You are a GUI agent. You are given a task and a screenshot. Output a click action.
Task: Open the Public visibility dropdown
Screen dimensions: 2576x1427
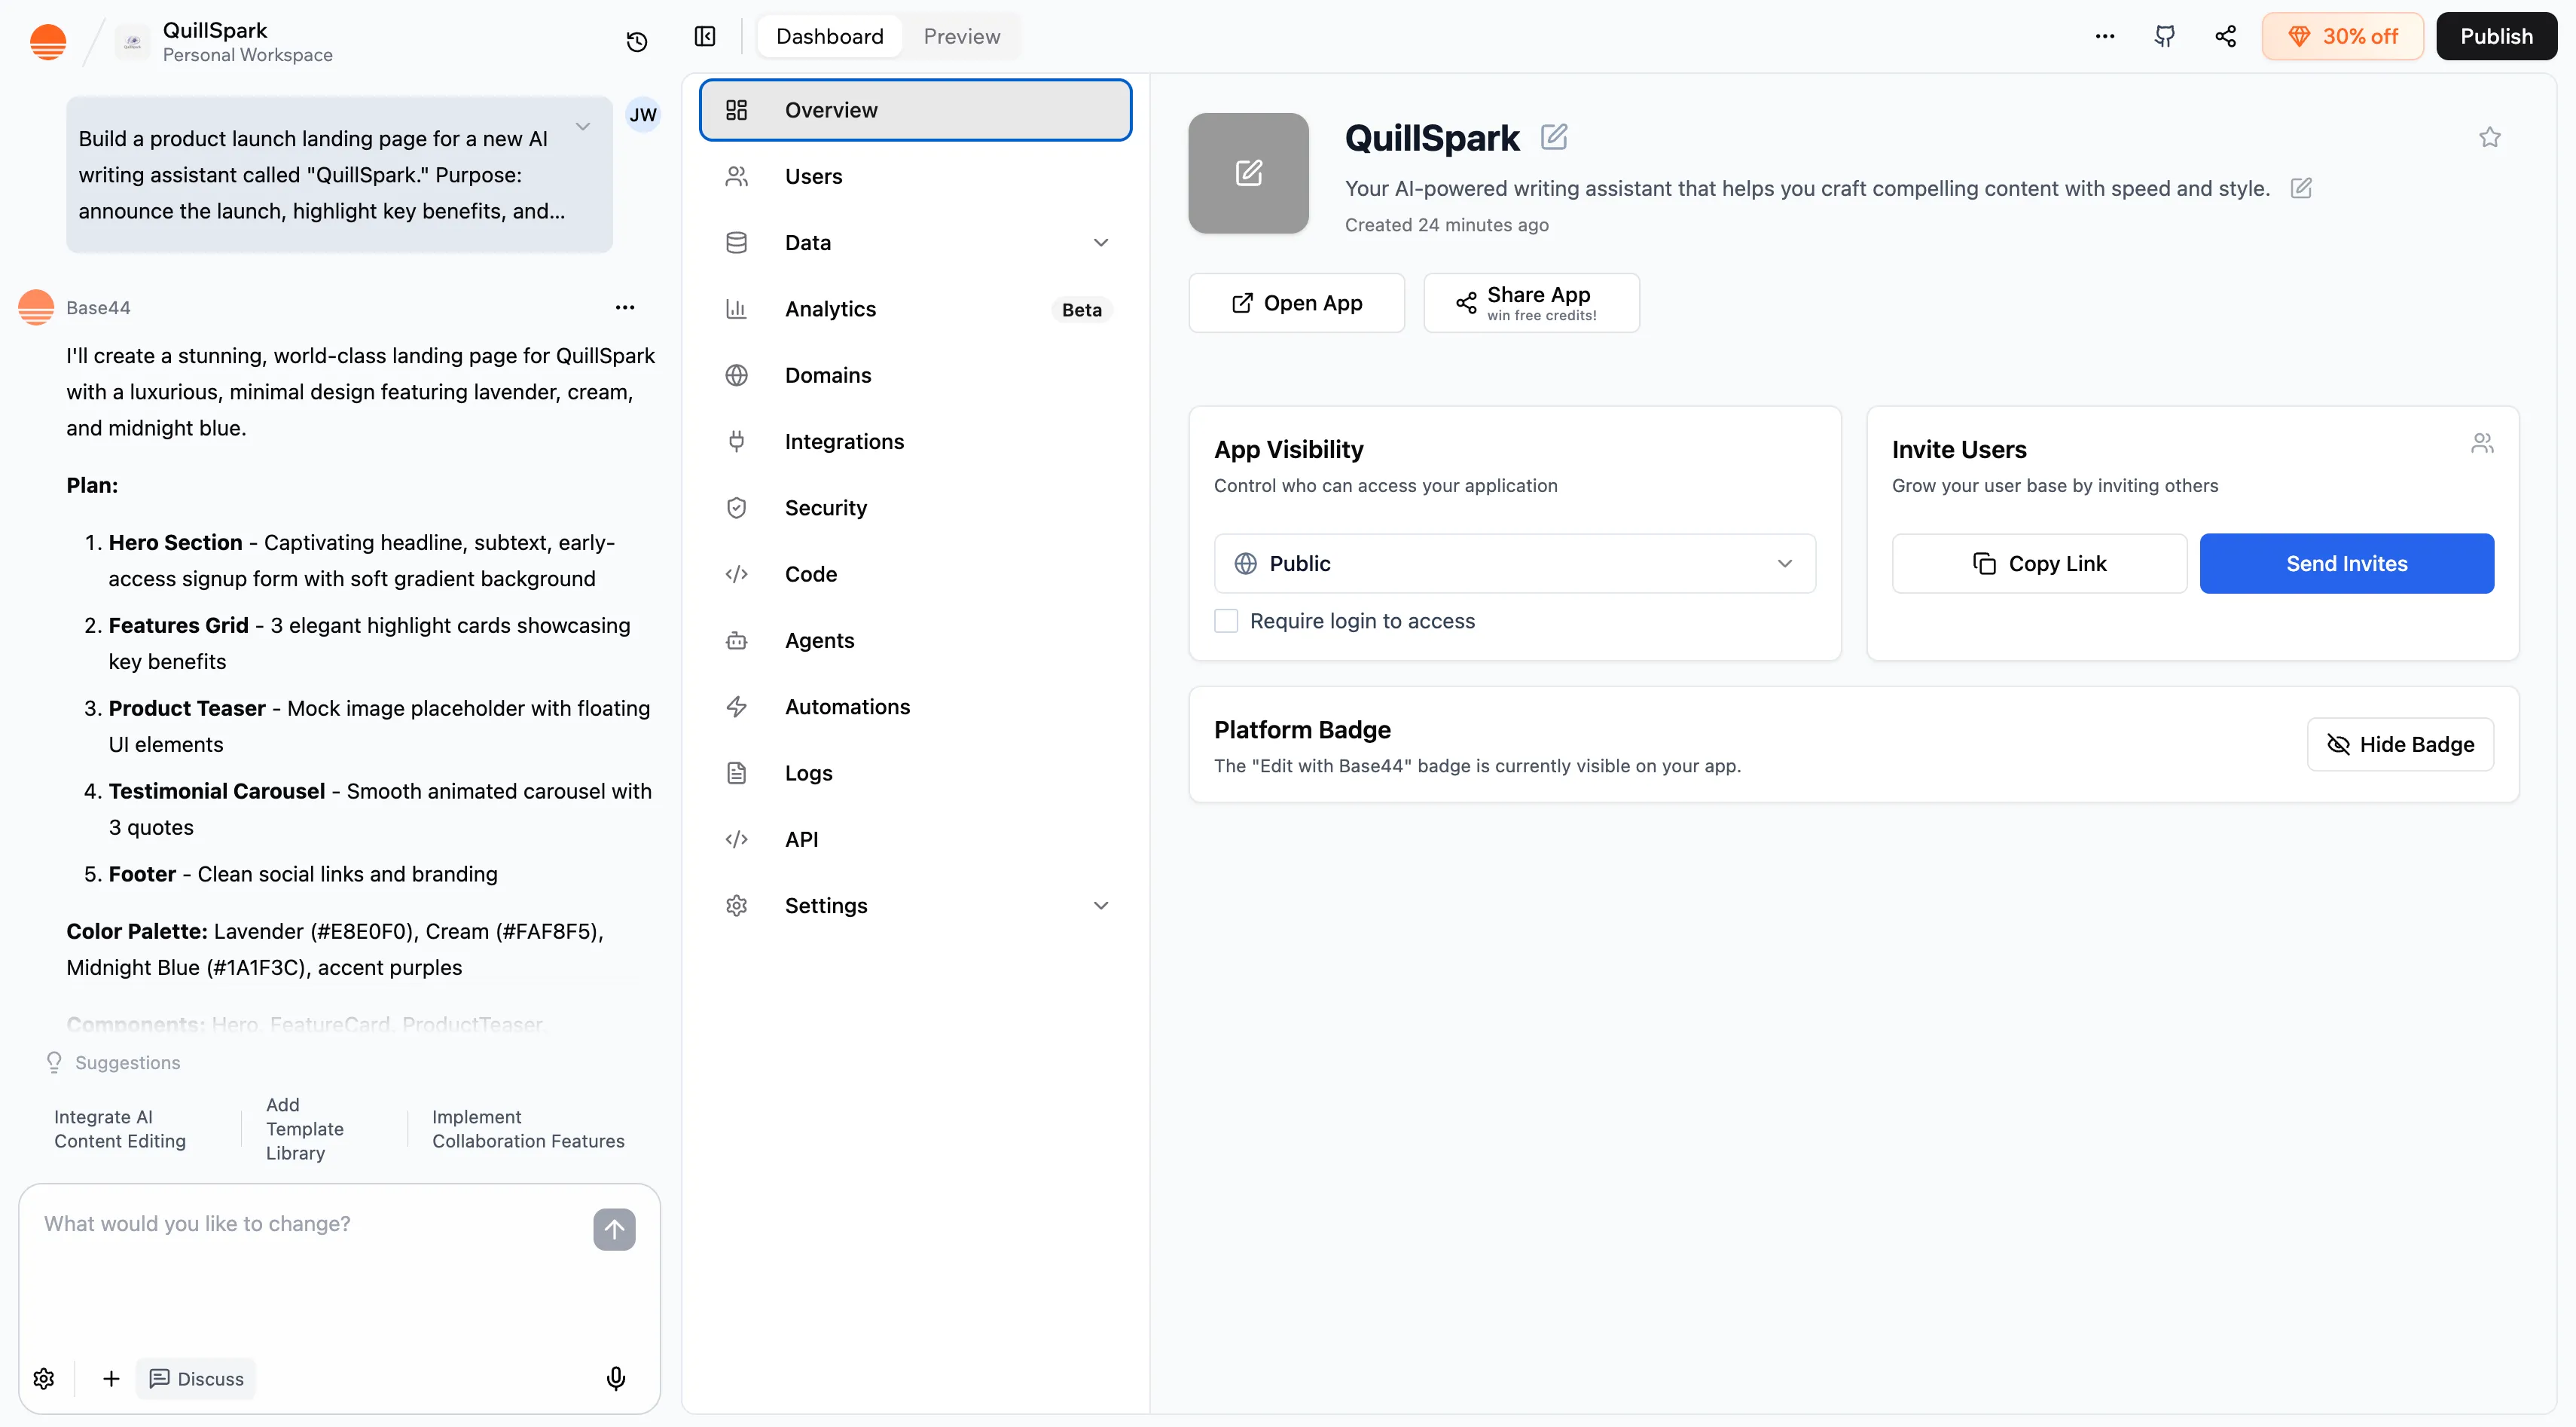coord(1514,563)
